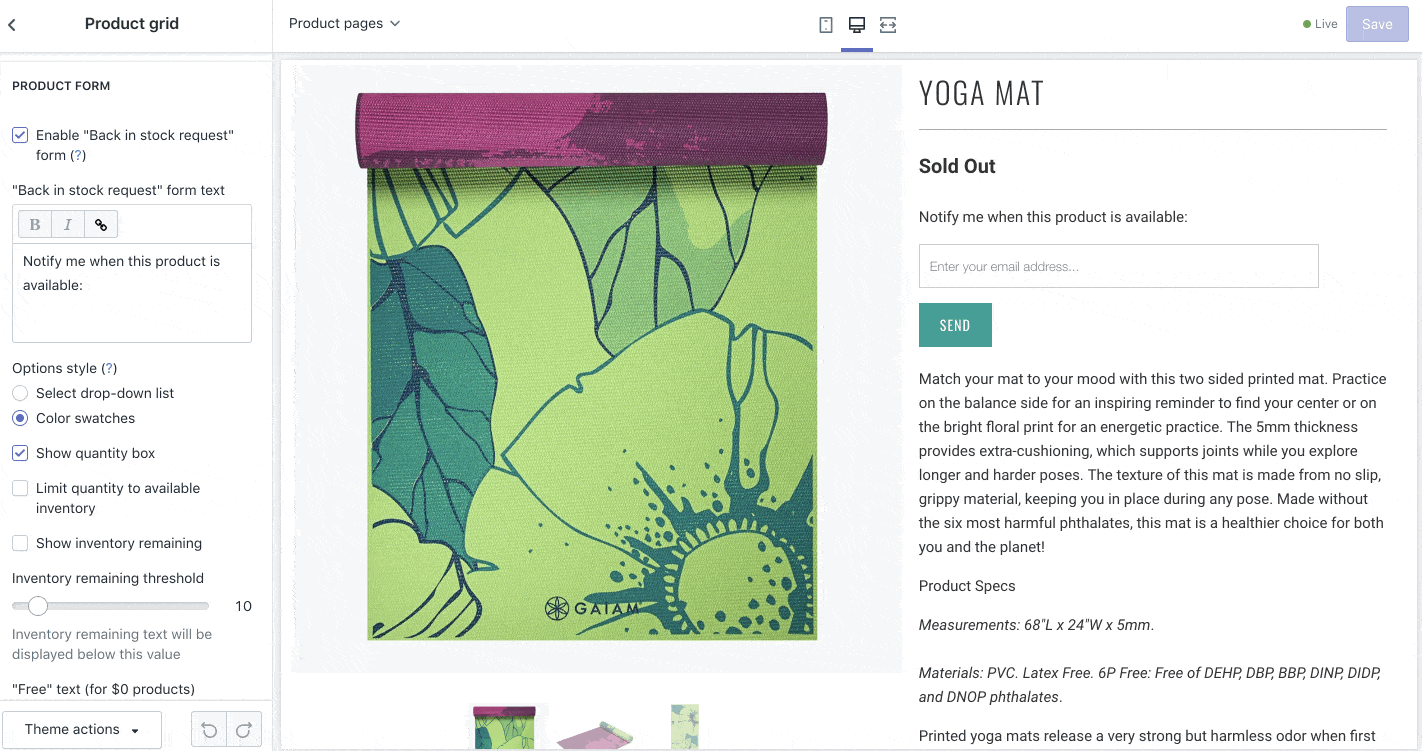Click the back arrow beside Product grid
Image resolution: width=1422 pixels, height=751 pixels.
pos(12,25)
